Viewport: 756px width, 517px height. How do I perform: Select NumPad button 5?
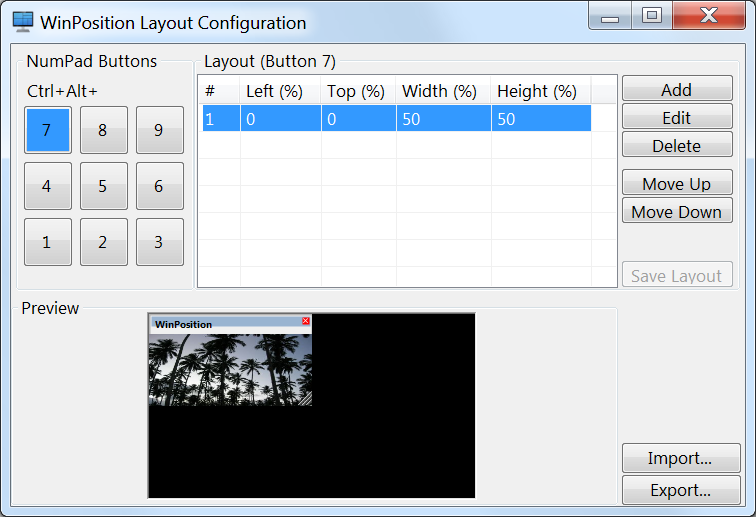pyautogui.click(x=104, y=186)
